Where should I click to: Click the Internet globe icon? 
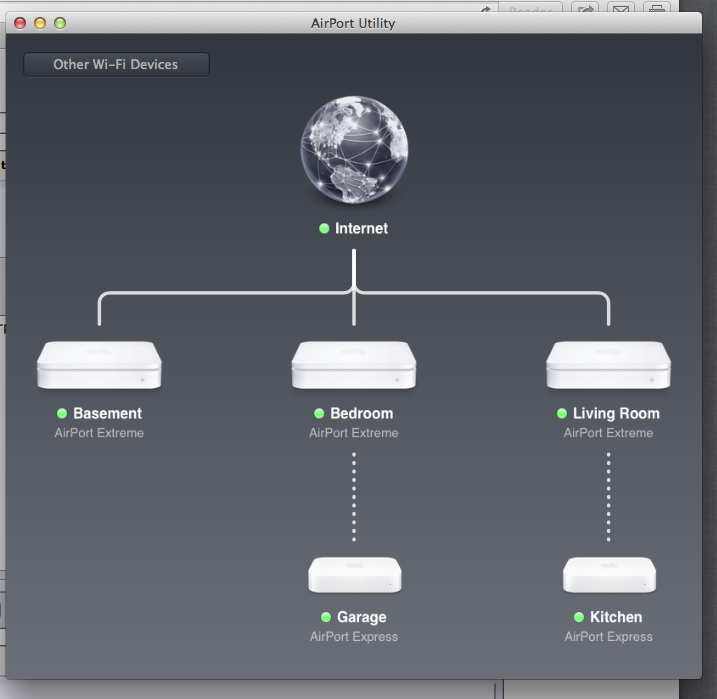coord(354,149)
